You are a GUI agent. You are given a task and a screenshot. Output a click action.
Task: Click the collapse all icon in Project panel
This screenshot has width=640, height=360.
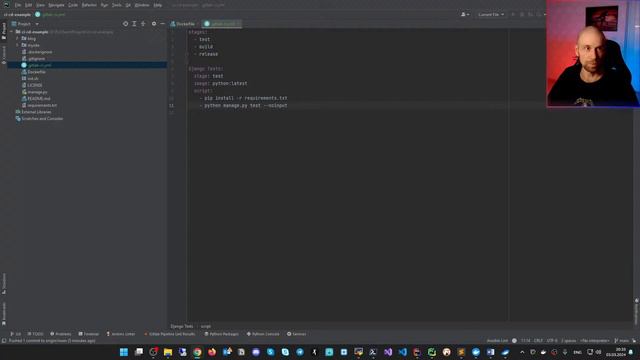[143, 24]
